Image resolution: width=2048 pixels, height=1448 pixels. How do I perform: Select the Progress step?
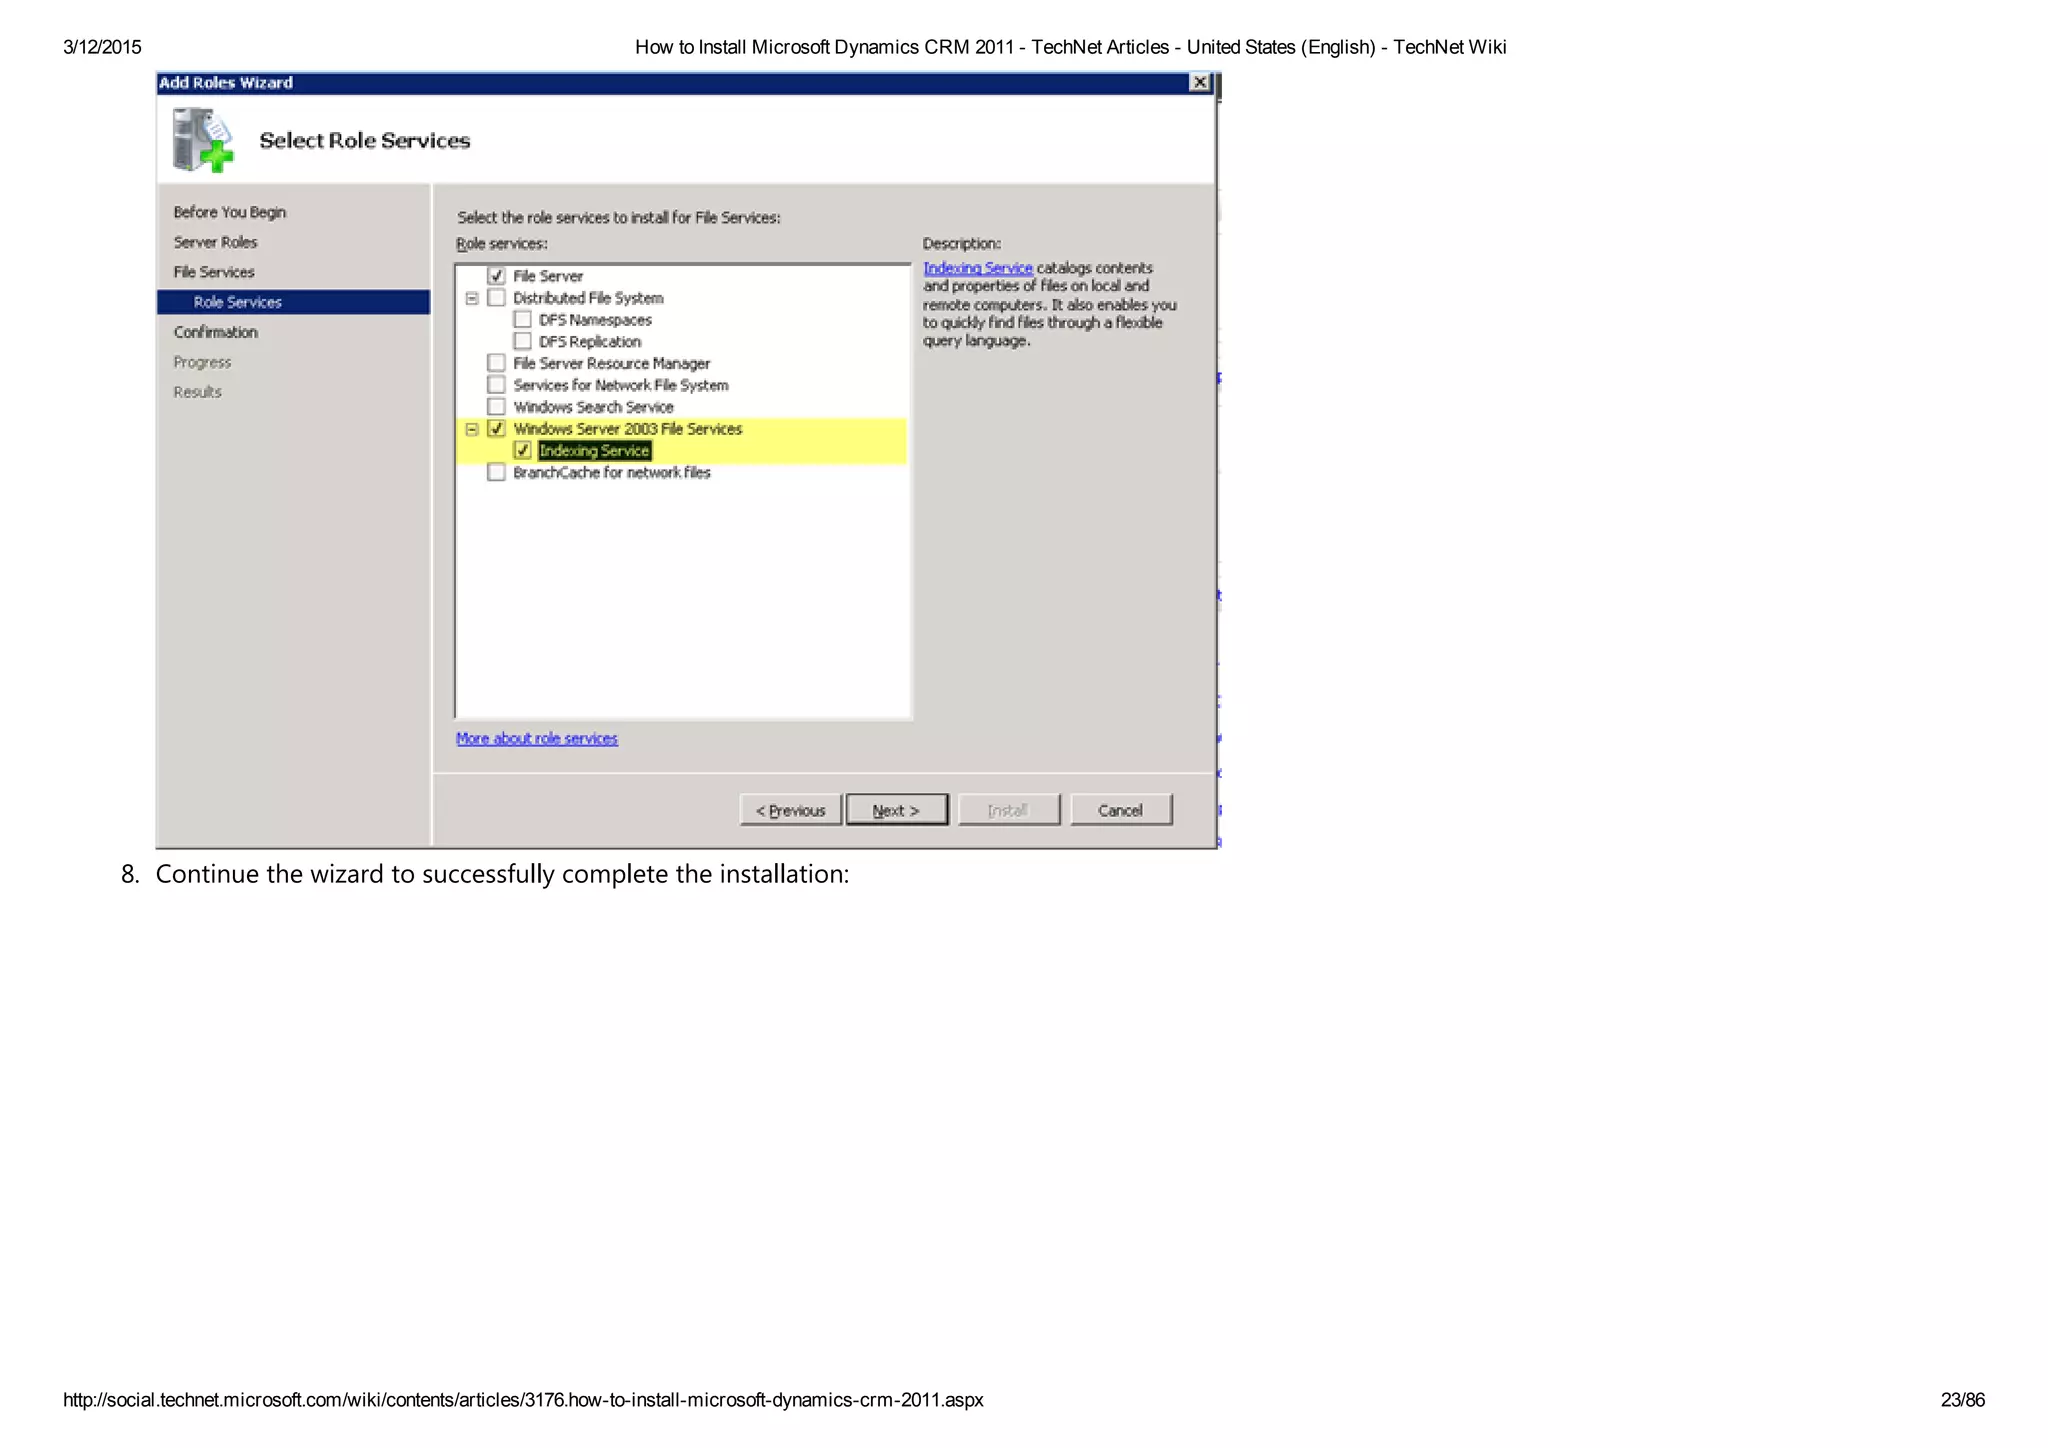tap(202, 362)
